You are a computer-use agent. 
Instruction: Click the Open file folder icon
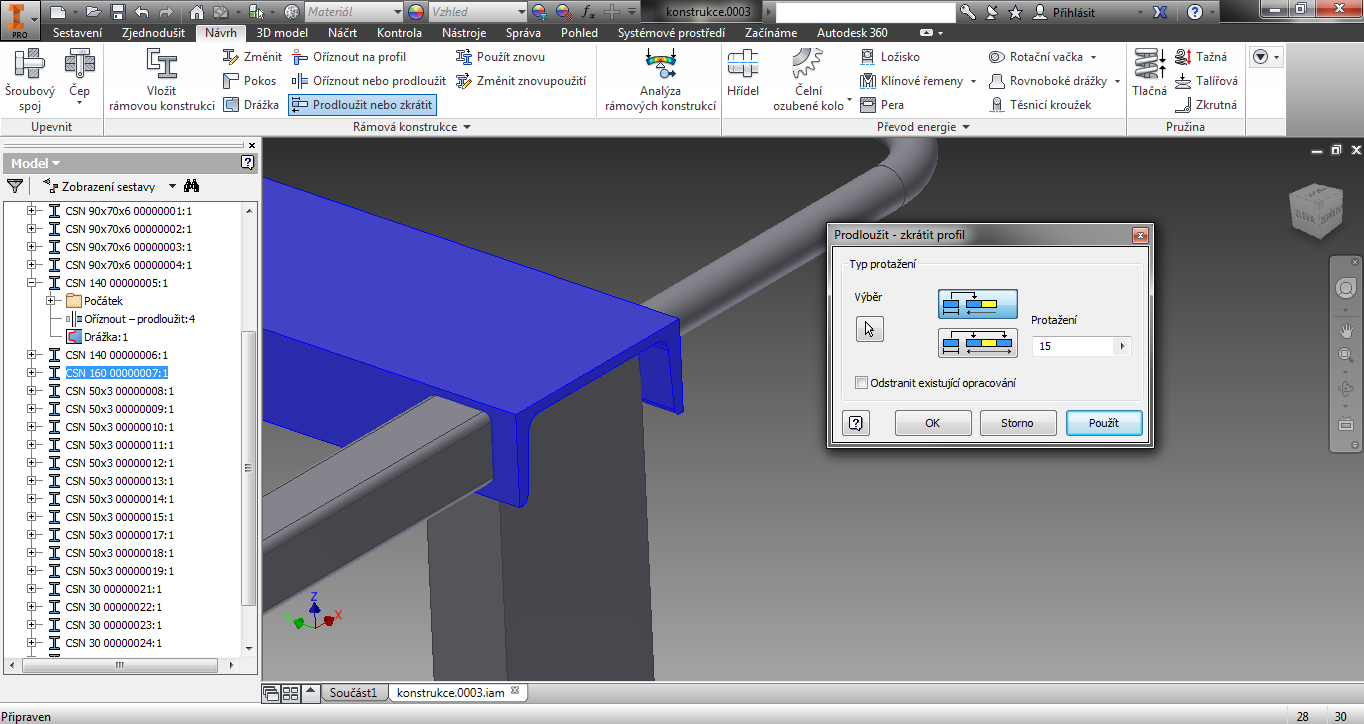[94, 12]
